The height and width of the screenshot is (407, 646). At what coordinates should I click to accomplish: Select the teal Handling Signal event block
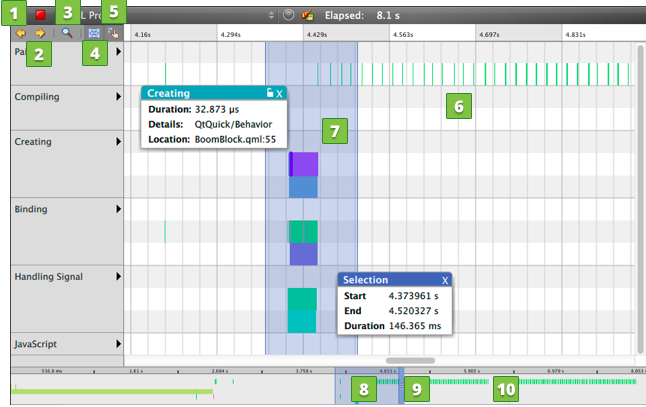click(x=302, y=321)
